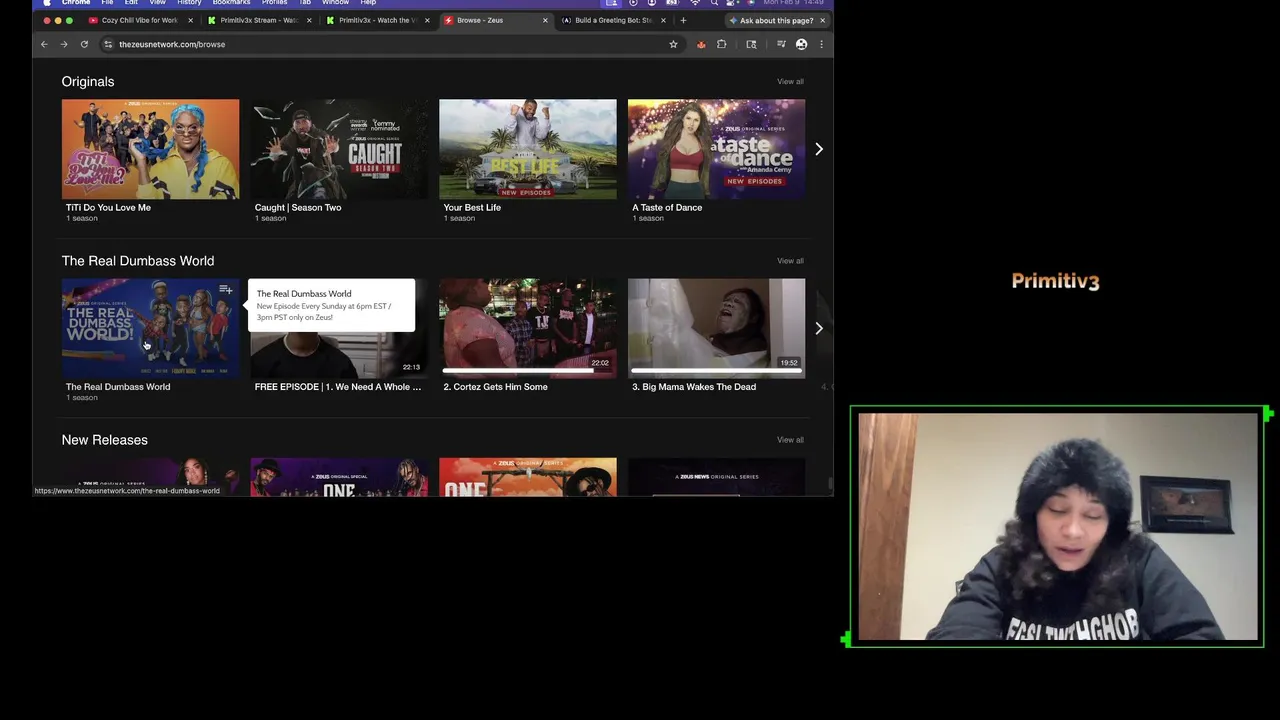Click the 19:52 duration on Big Mama episode
The height and width of the screenshot is (720, 1280).
[x=789, y=363]
